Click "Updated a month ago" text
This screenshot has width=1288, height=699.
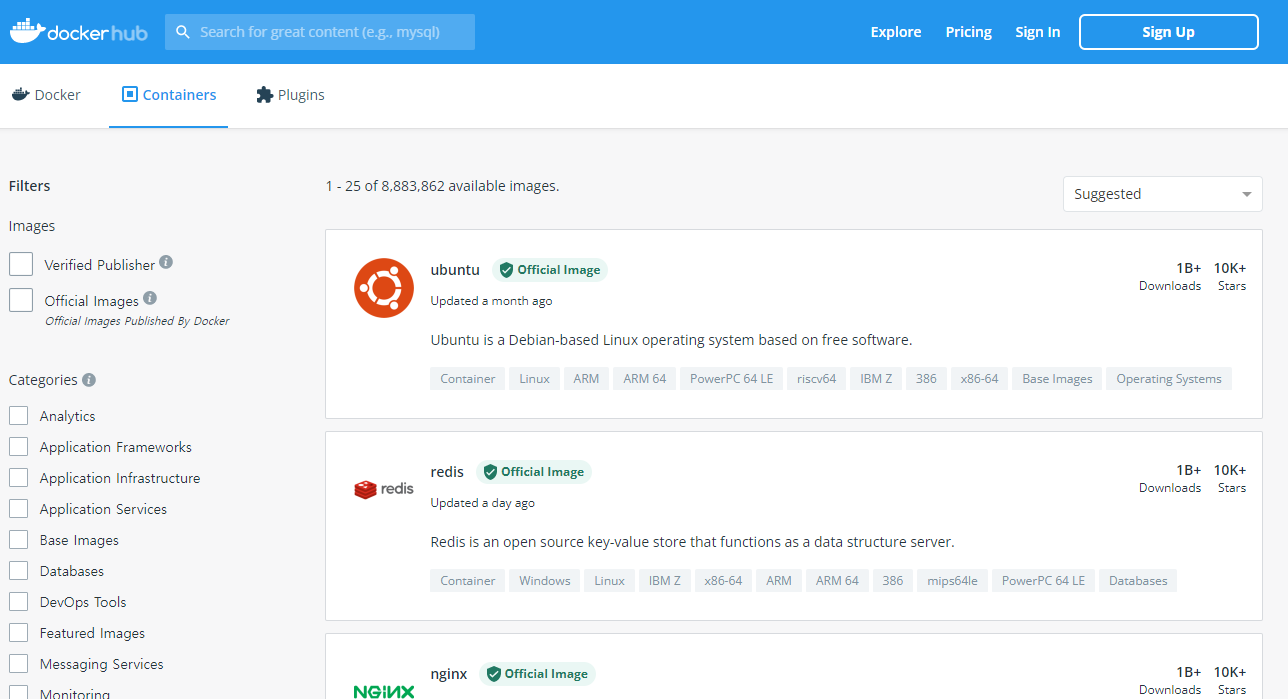[x=491, y=301]
